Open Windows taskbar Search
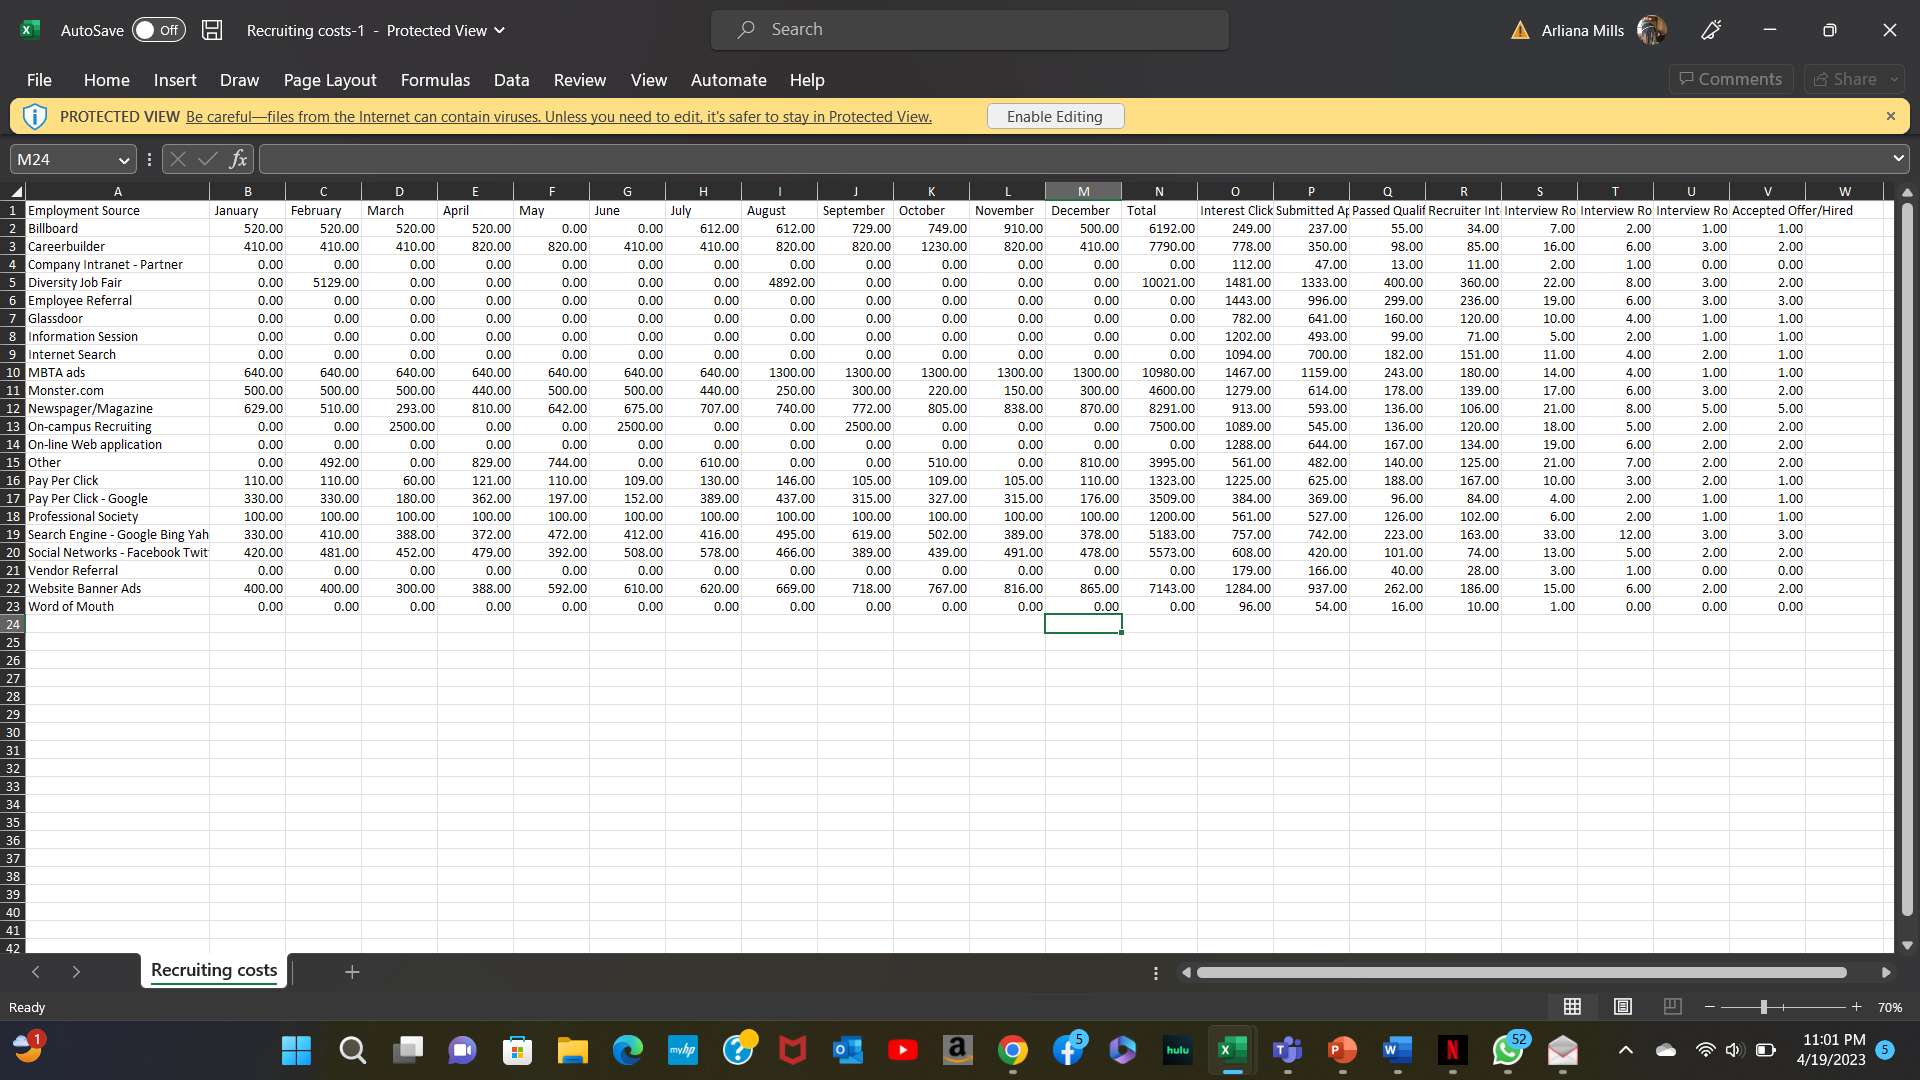Viewport: 1920px width, 1080px height. click(352, 1050)
